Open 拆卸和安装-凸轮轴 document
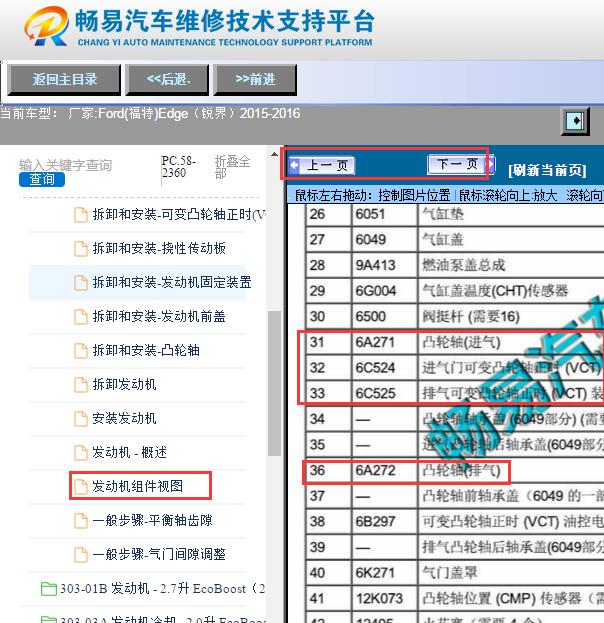The image size is (604, 623). point(146,350)
